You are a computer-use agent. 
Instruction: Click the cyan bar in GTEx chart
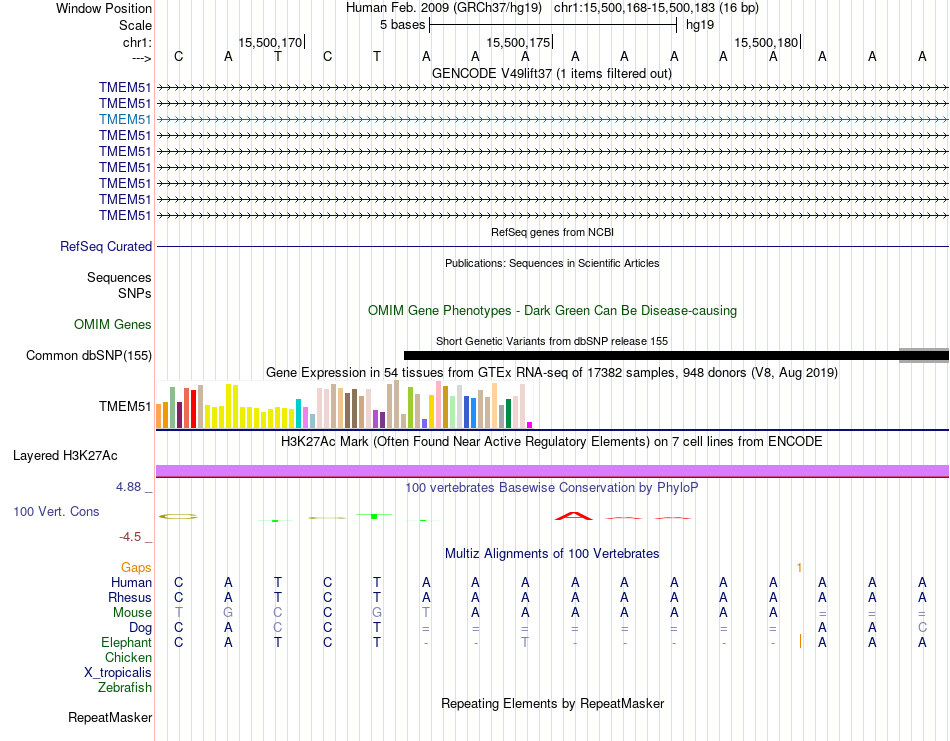[298, 413]
